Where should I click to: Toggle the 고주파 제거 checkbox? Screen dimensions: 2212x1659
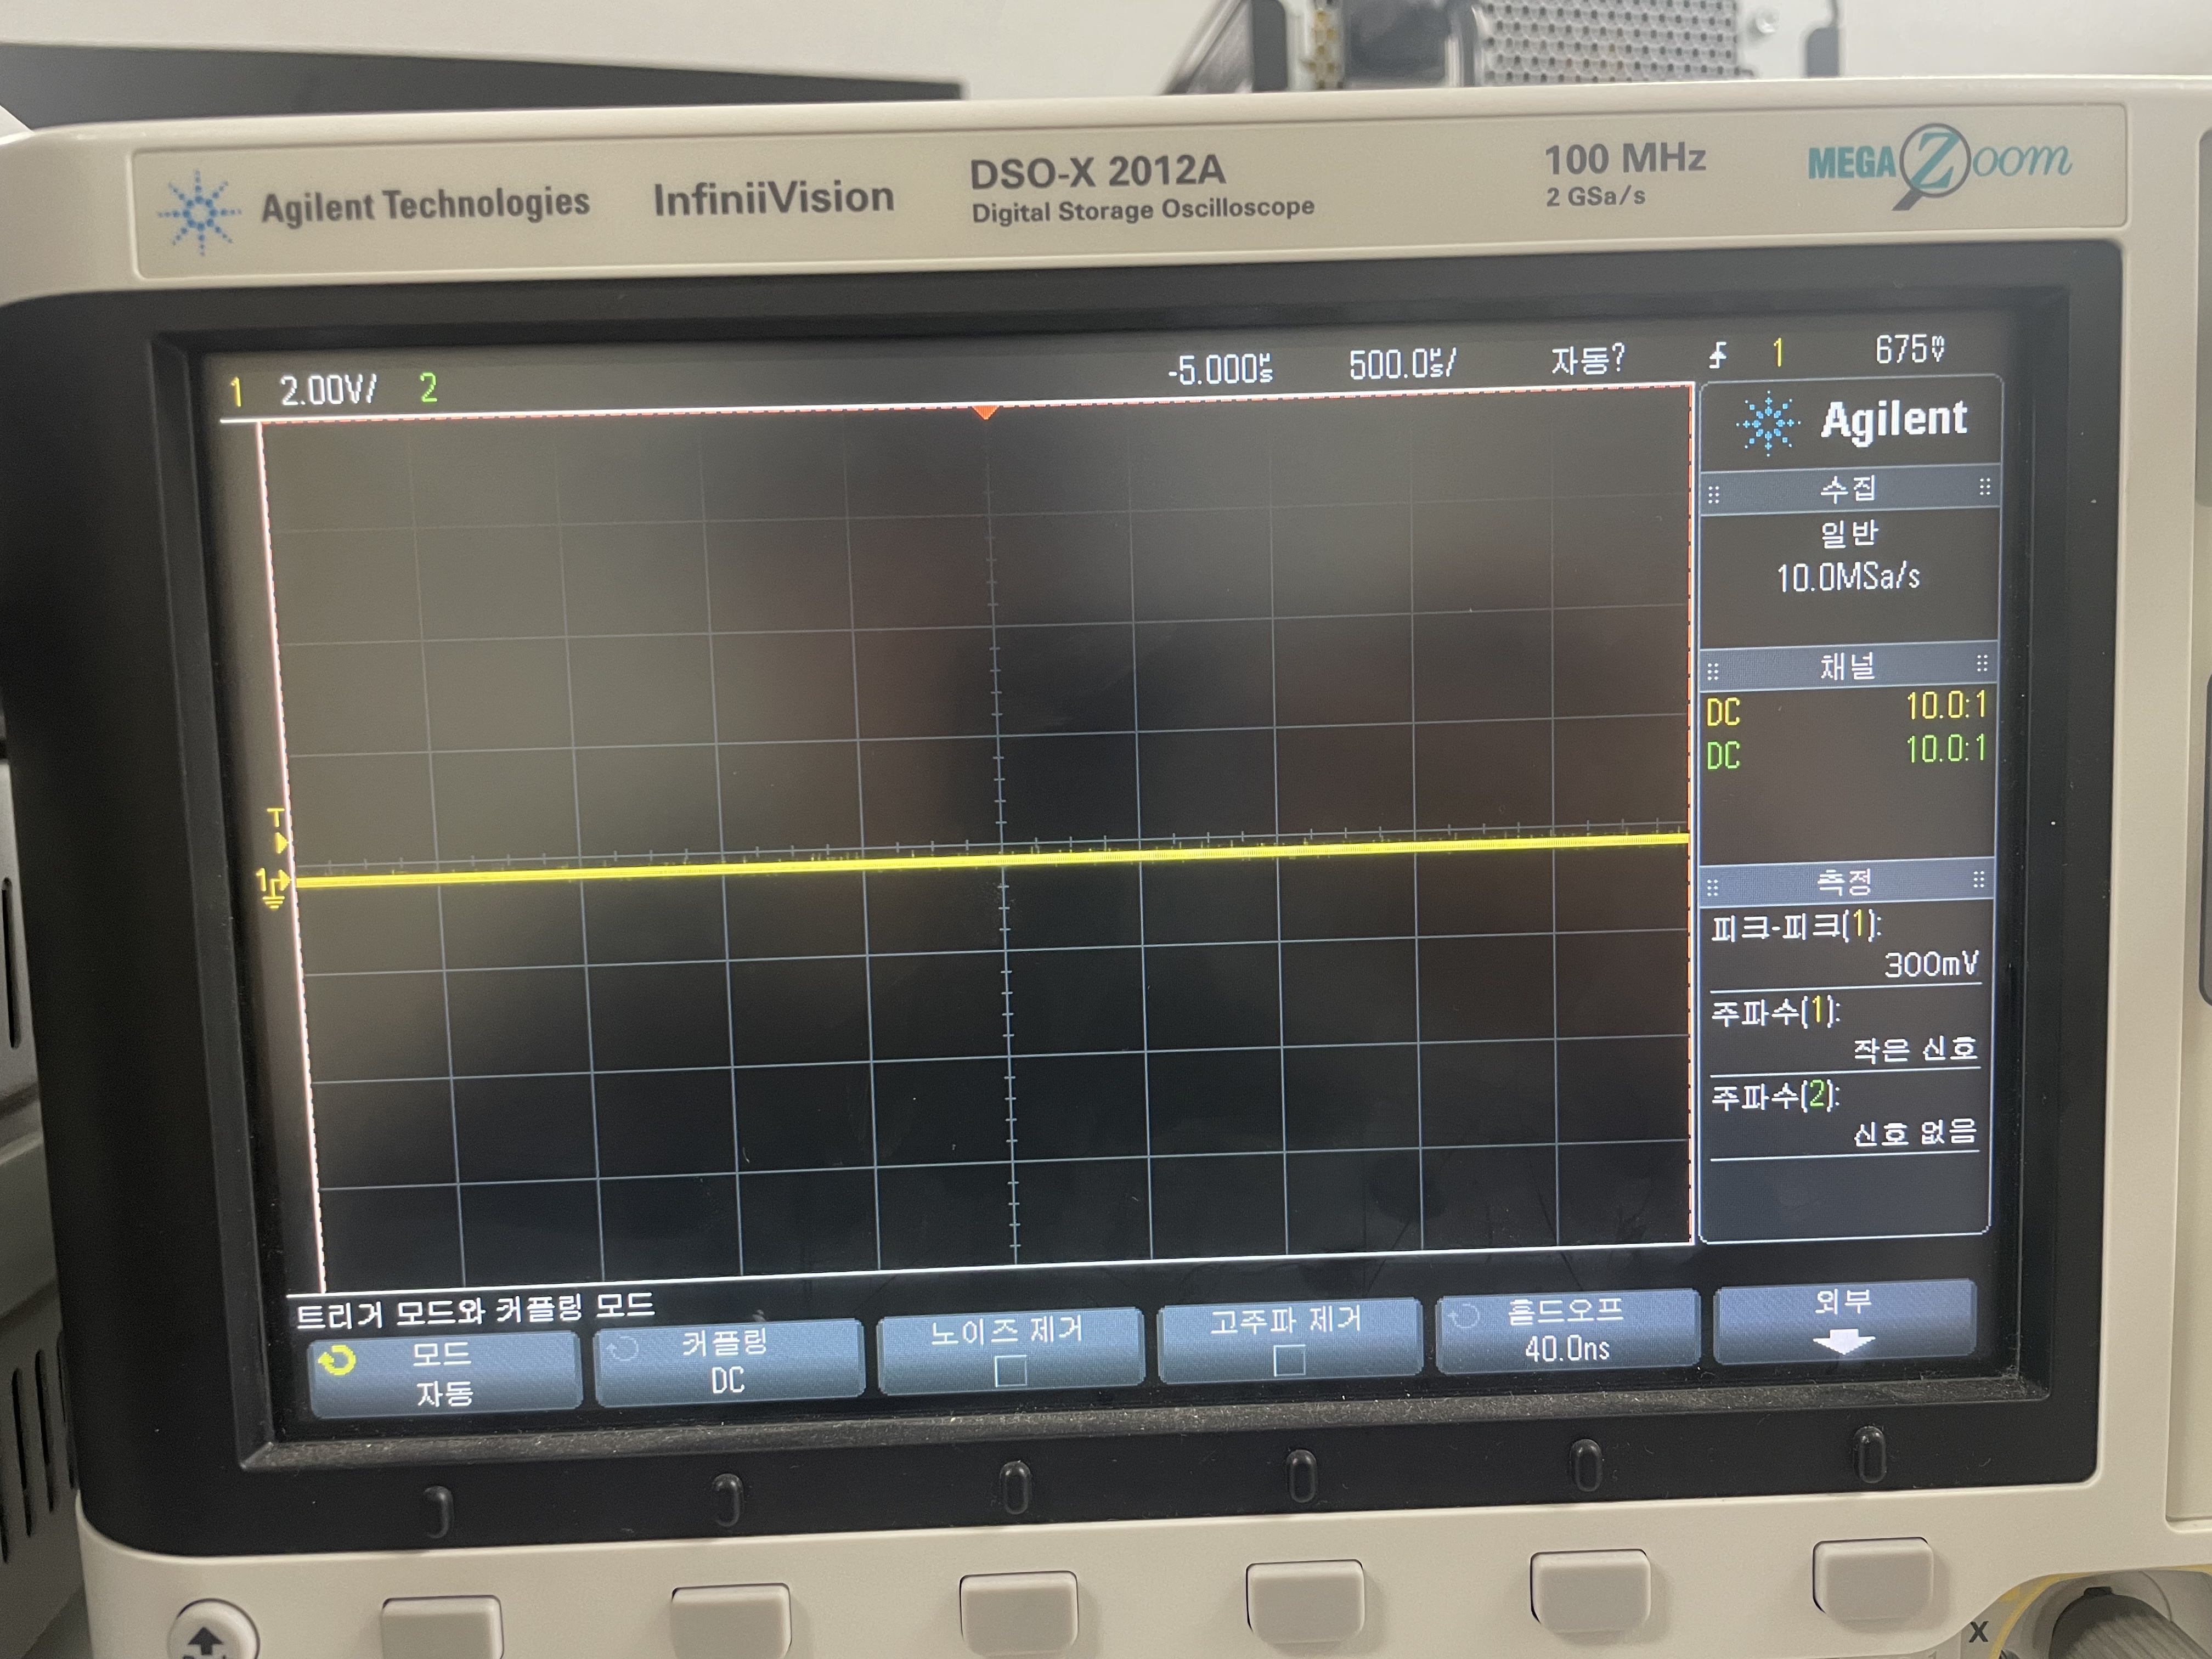pos(1289,1360)
